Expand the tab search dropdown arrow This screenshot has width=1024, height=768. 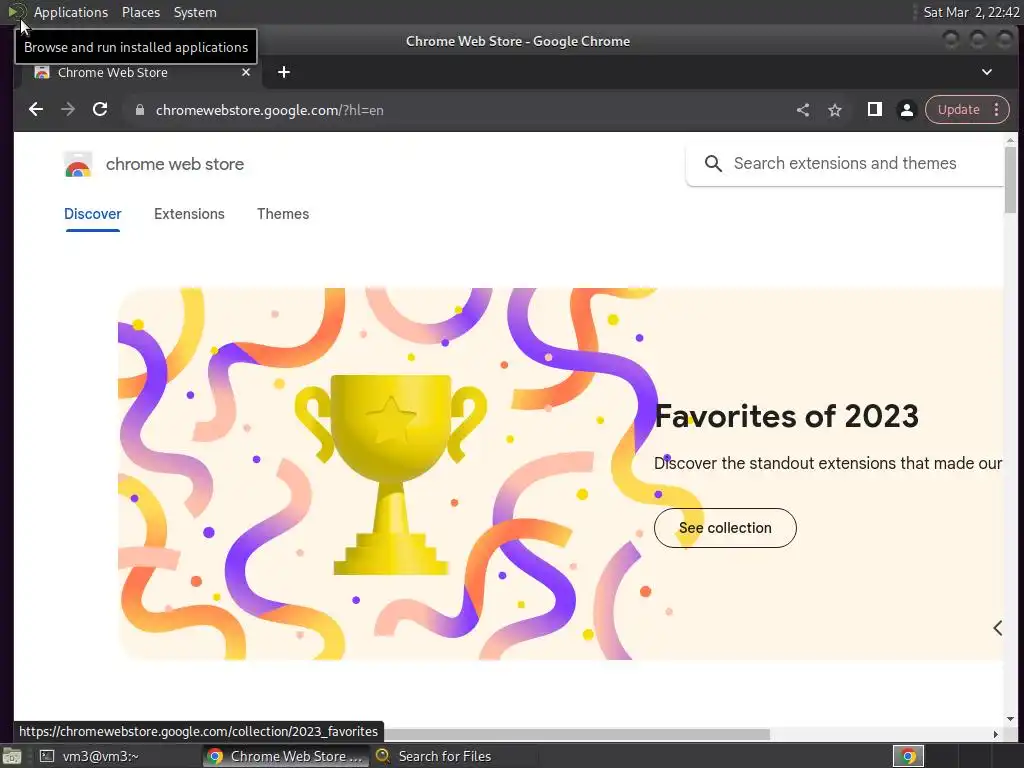coord(987,72)
